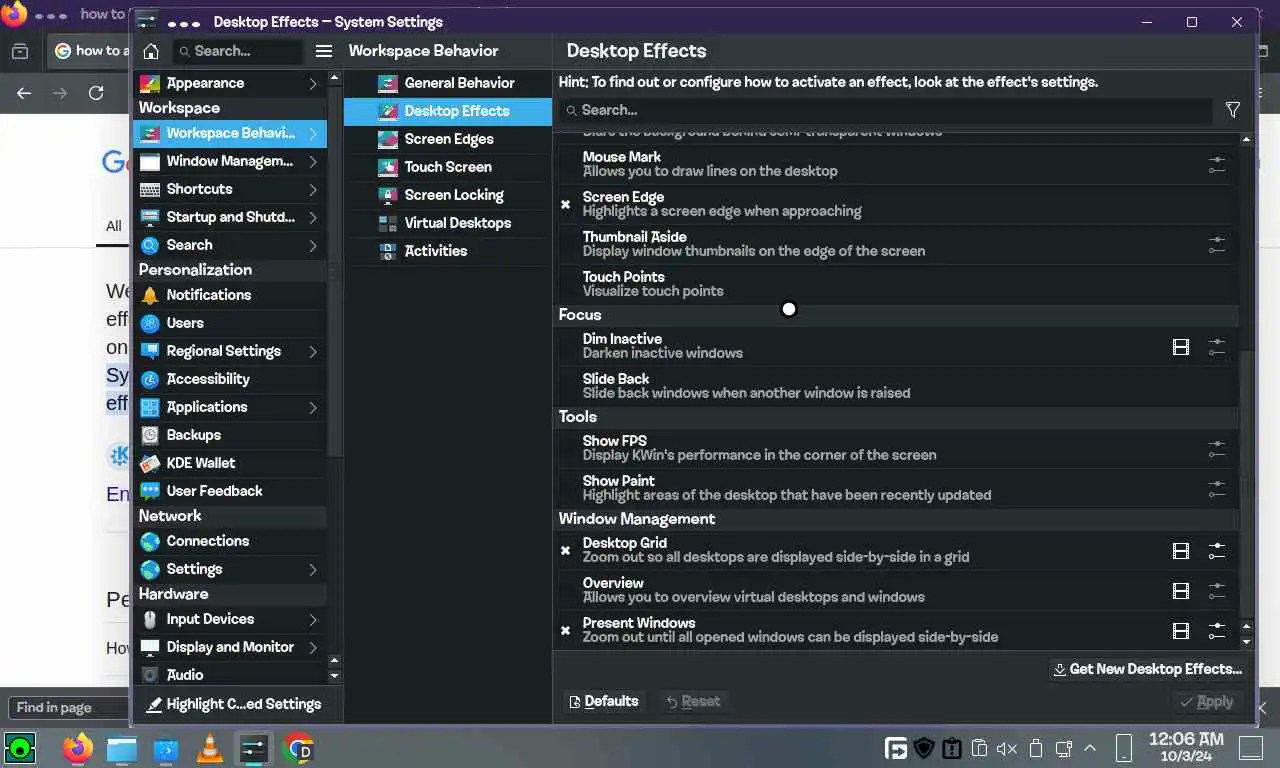
Task: Select the Touch Points effect row
Action: click(896, 284)
